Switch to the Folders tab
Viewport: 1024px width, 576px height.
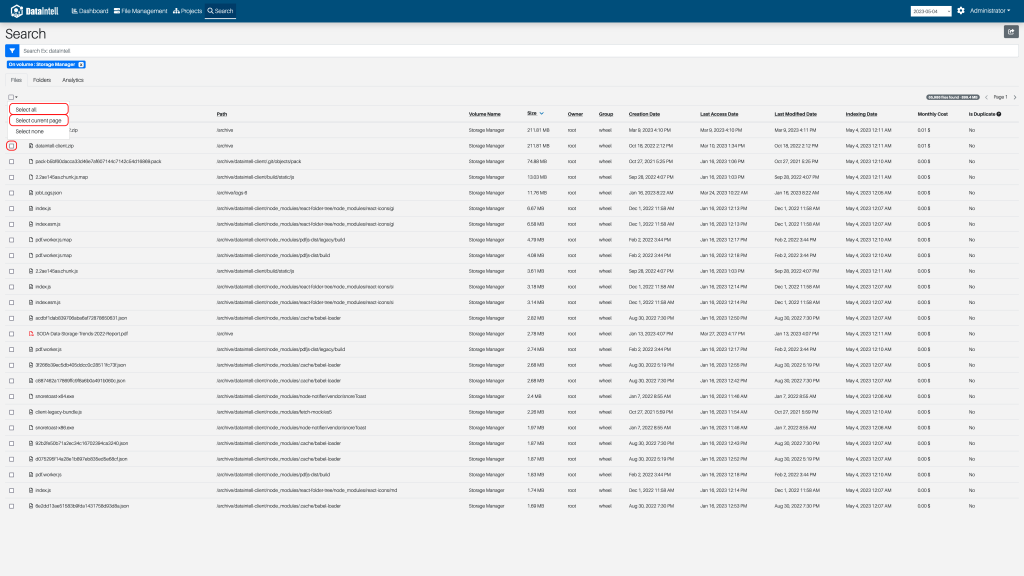[42, 80]
